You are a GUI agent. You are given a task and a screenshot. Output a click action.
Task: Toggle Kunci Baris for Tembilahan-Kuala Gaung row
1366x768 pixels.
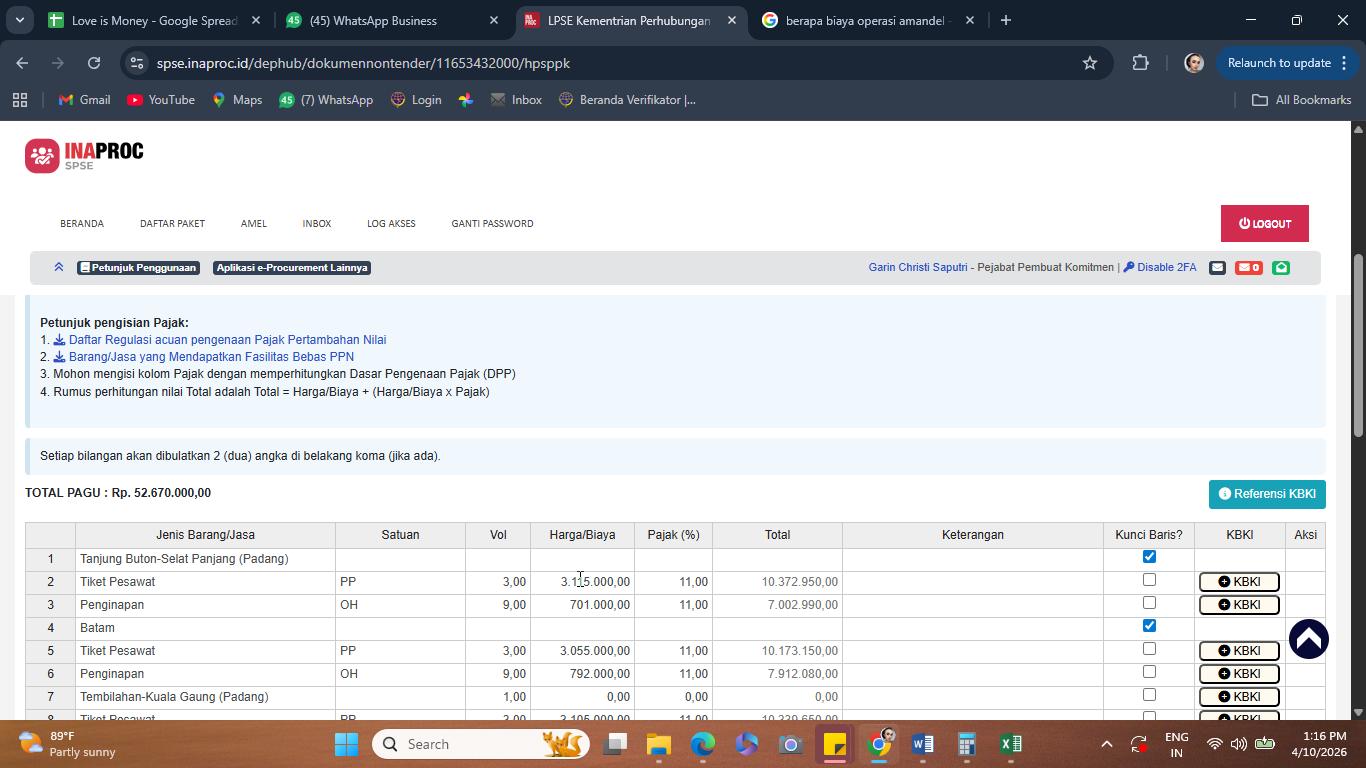coord(1149,695)
